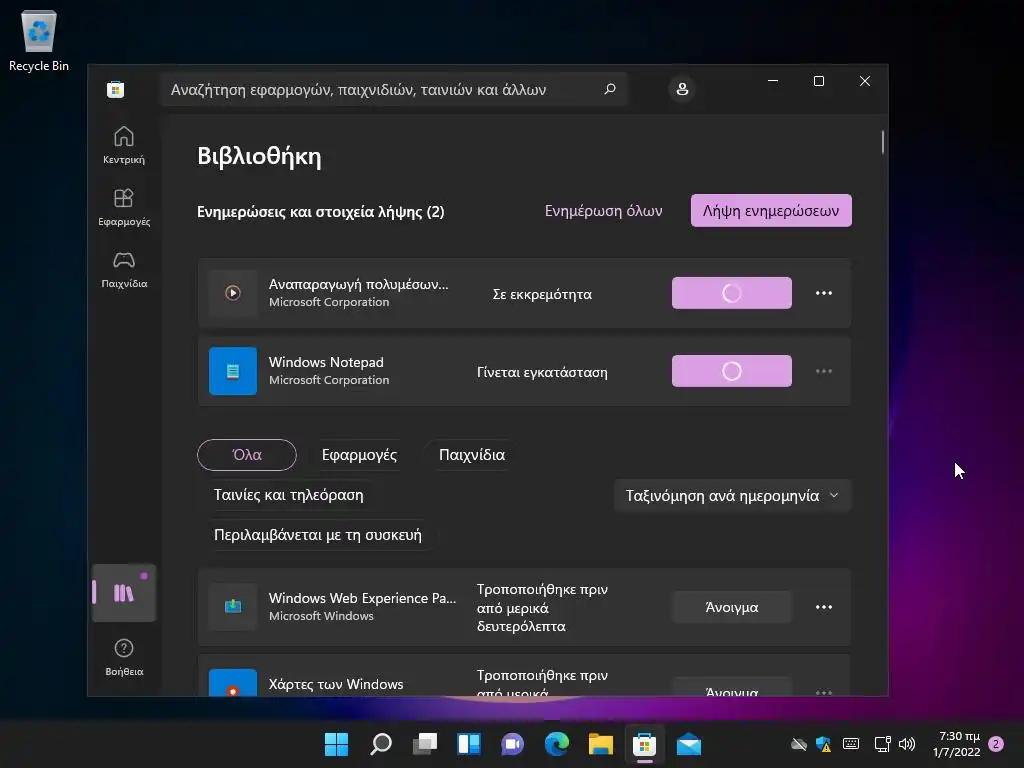This screenshot has width=1024, height=768.
Task: Click the search magnifier icon in Store
Action: tap(610, 89)
